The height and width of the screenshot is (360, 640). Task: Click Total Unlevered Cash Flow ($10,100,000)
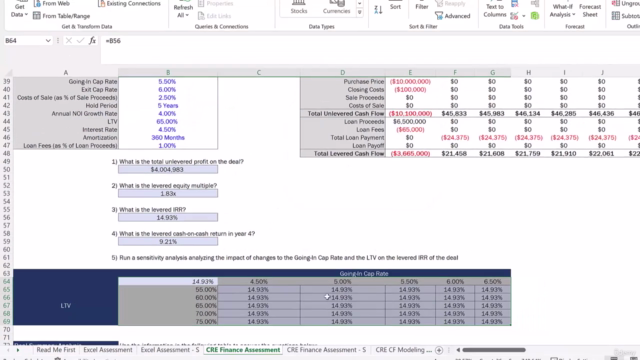click(x=410, y=113)
